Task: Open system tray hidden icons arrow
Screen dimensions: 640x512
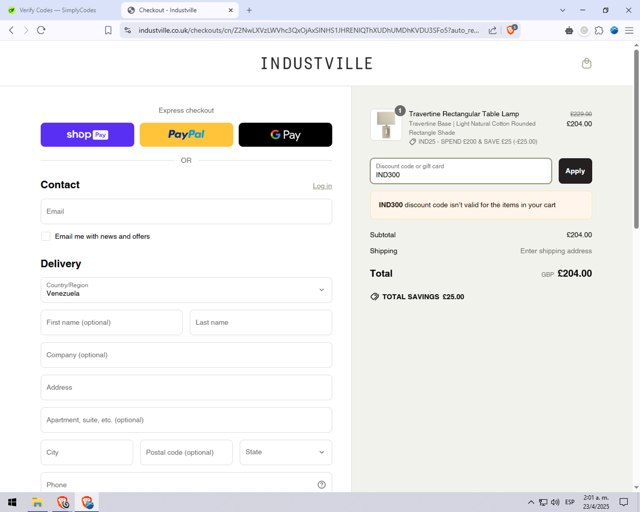Action: (531, 502)
